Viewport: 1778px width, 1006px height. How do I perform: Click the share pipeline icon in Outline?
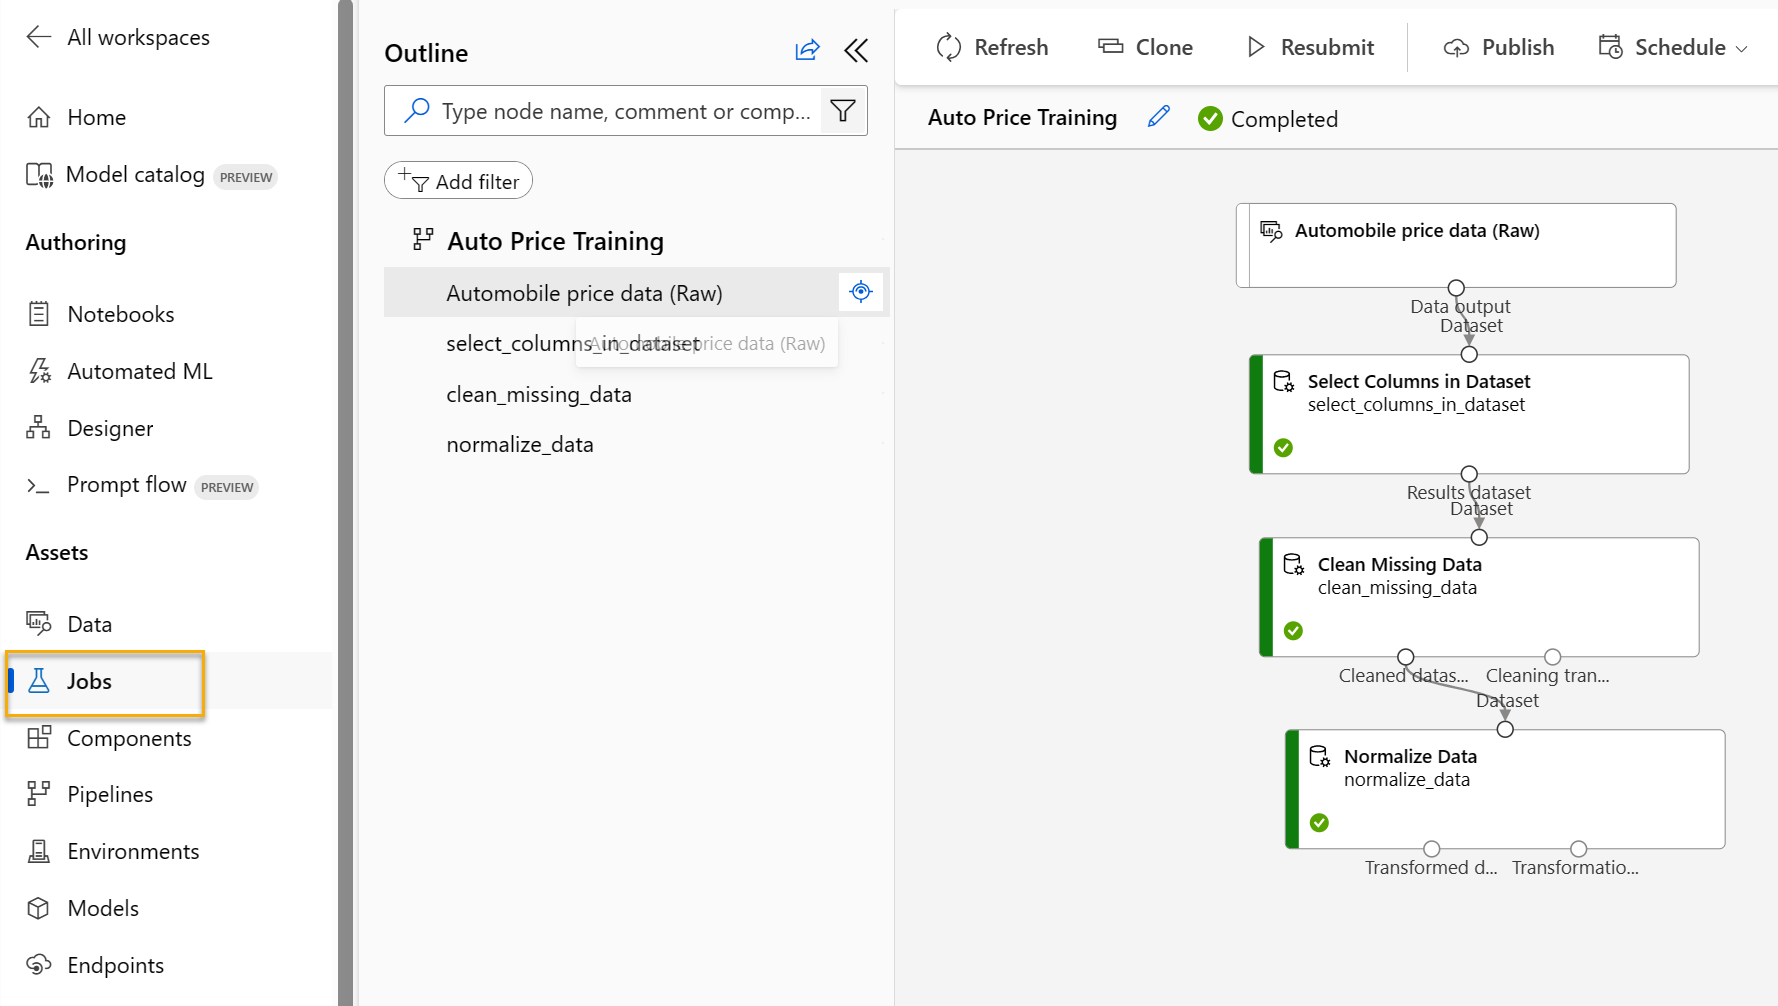point(807,50)
